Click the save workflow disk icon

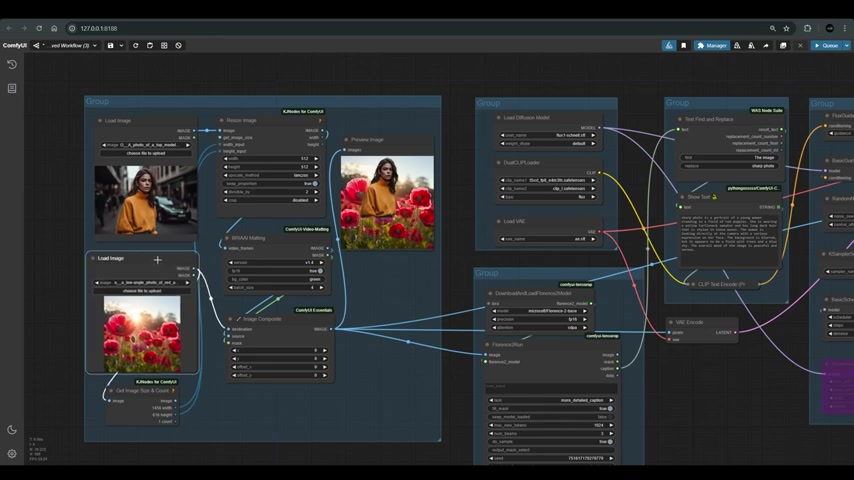pos(111,46)
